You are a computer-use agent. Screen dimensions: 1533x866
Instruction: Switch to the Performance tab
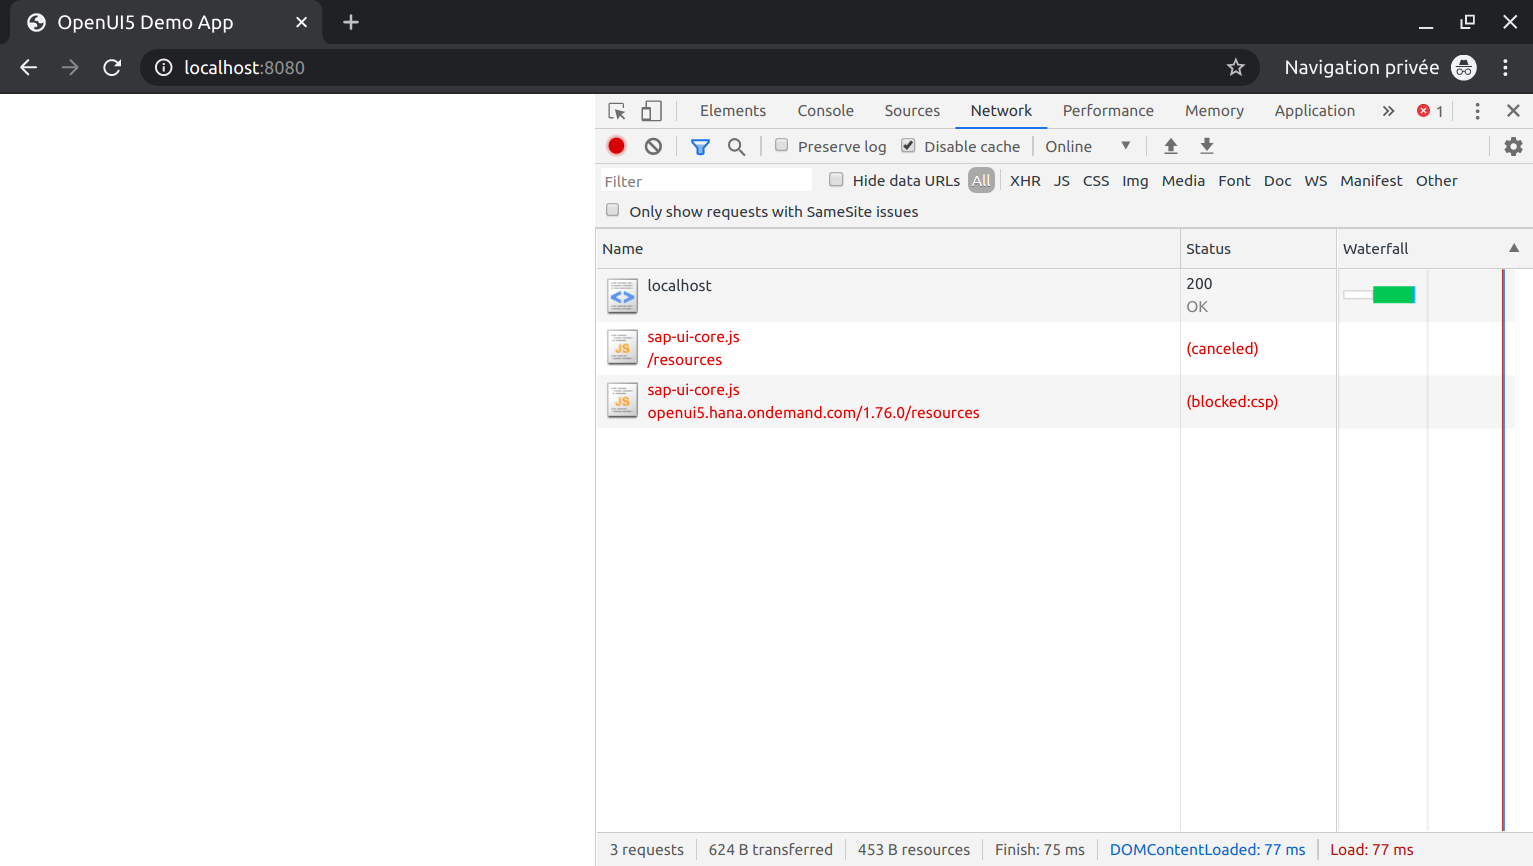click(x=1108, y=111)
